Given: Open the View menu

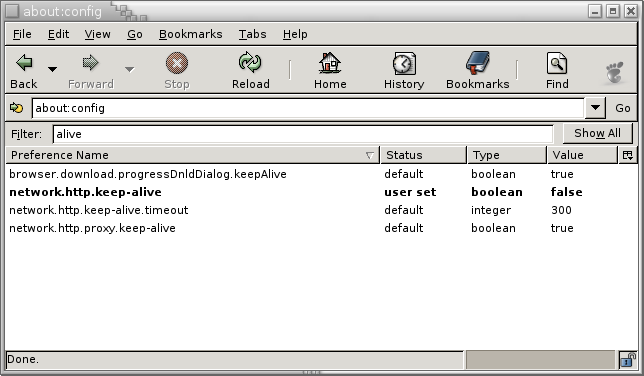Looking at the screenshot, I should (97, 34).
